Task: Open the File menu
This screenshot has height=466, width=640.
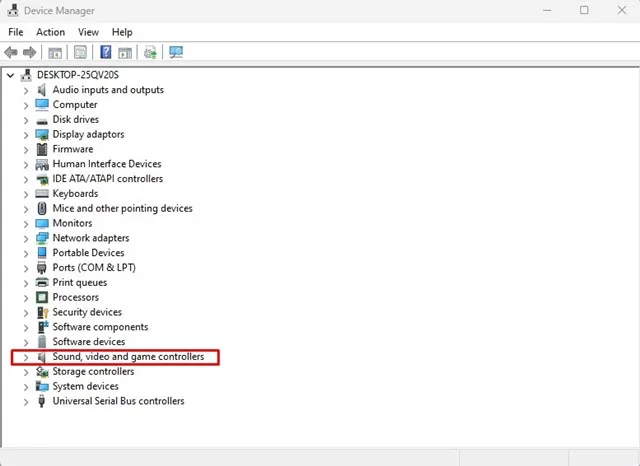Action: click(x=16, y=32)
